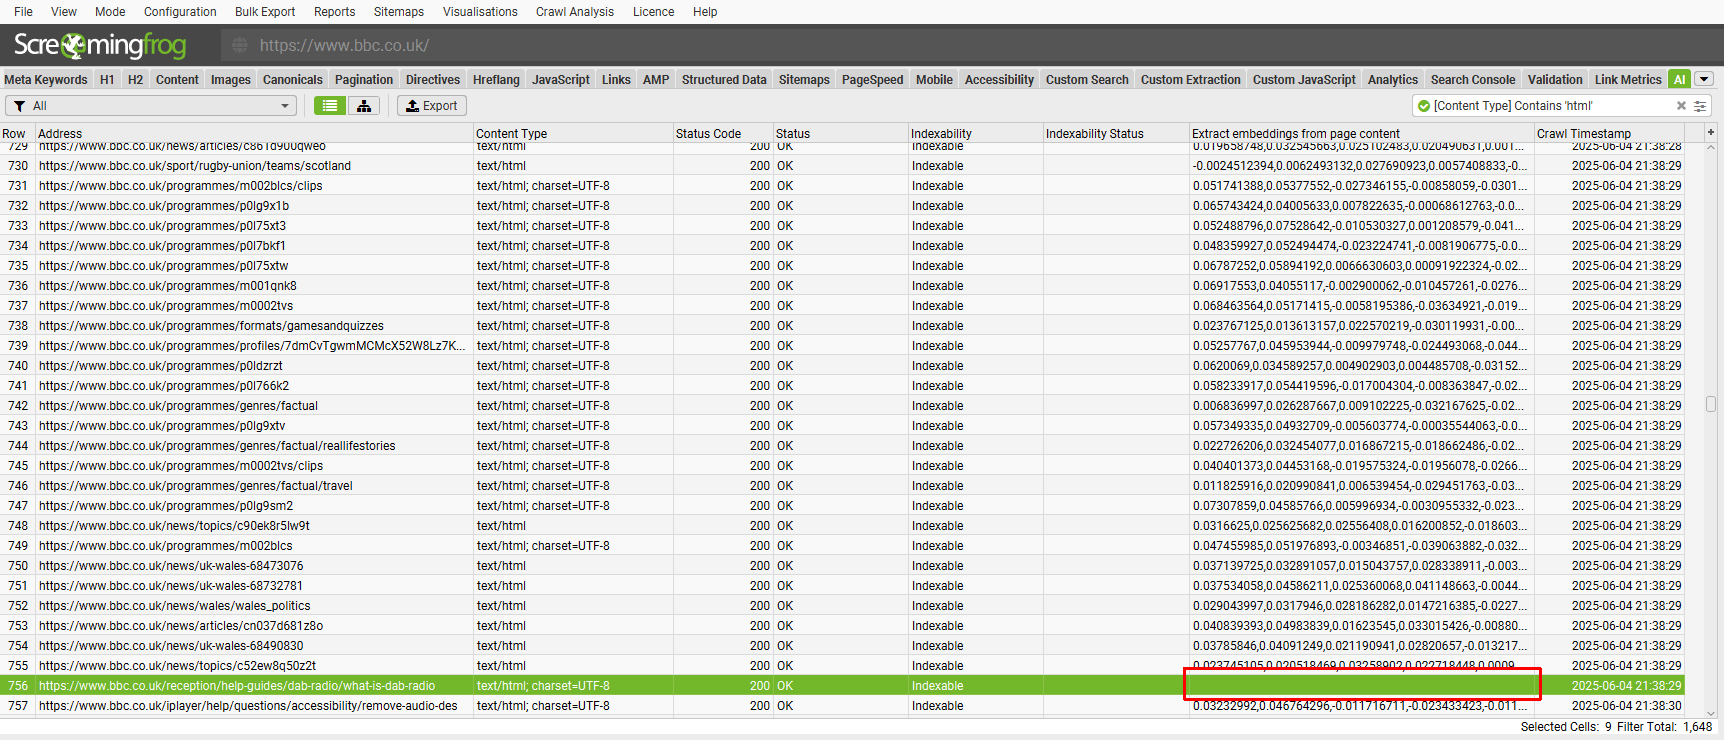Open the File menu
This screenshot has width=1724, height=740.
click(23, 11)
